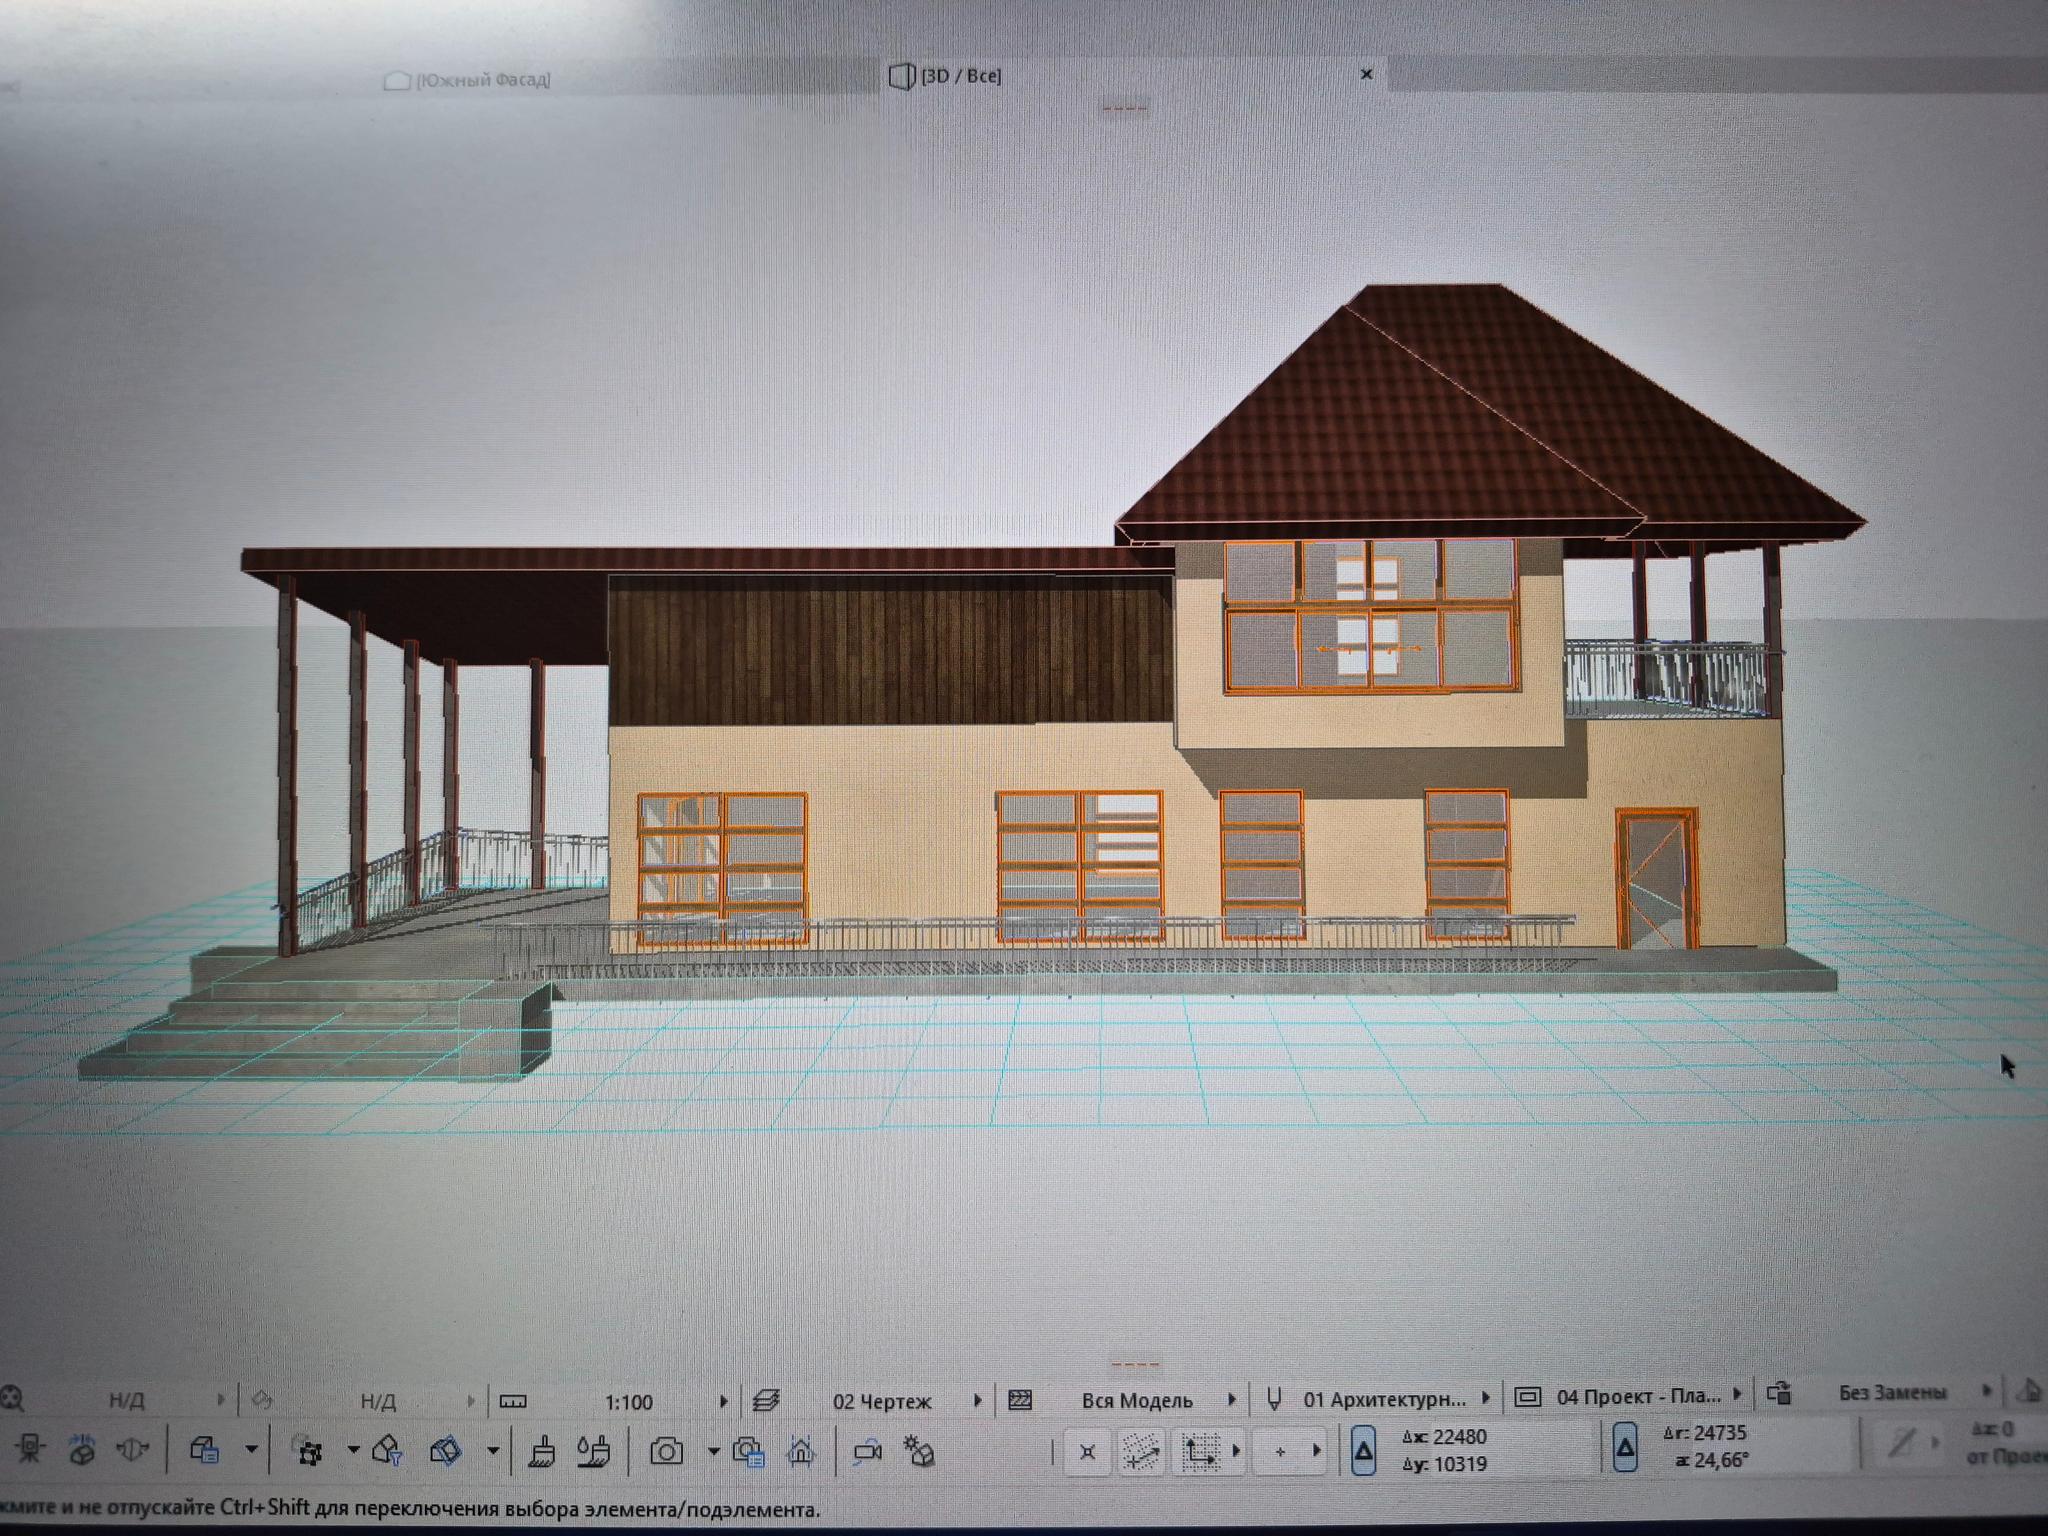The width and height of the screenshot is (2048, 1536).
Task: Select the 3D / Все tab
Action: (x=958, y=76)
